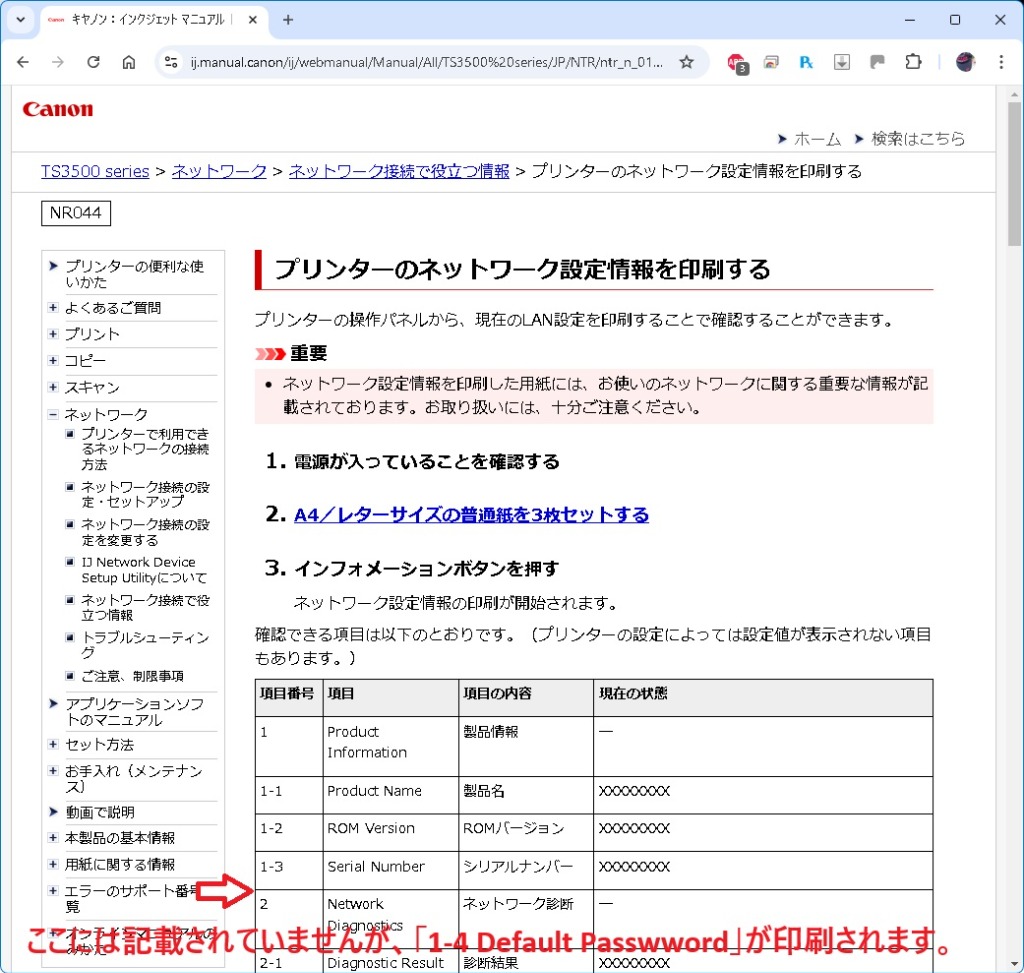Open the tab search dropdown arrow
The height and width of the screenshot is (973, 1024).
click(20, 20)
